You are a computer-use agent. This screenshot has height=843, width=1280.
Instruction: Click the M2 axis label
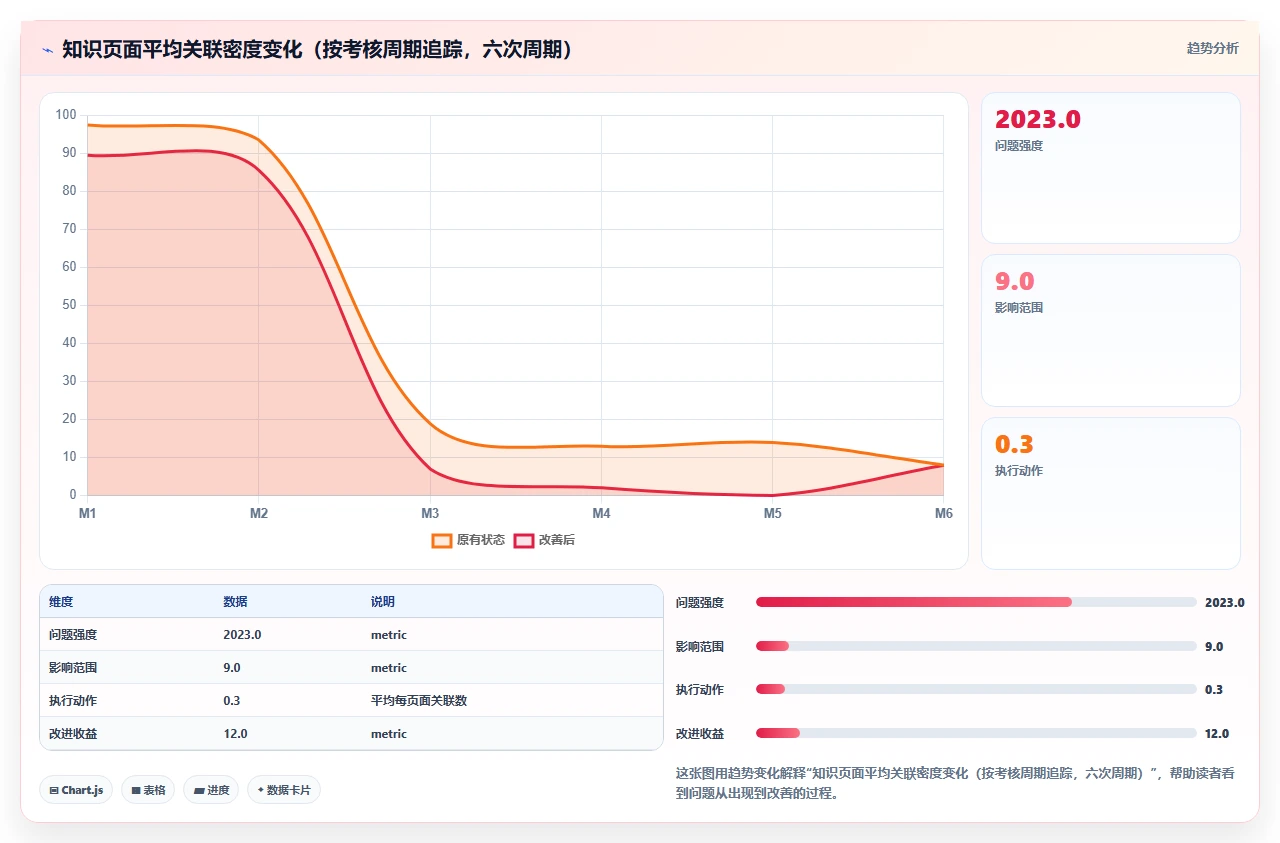(x=259, y=513)
